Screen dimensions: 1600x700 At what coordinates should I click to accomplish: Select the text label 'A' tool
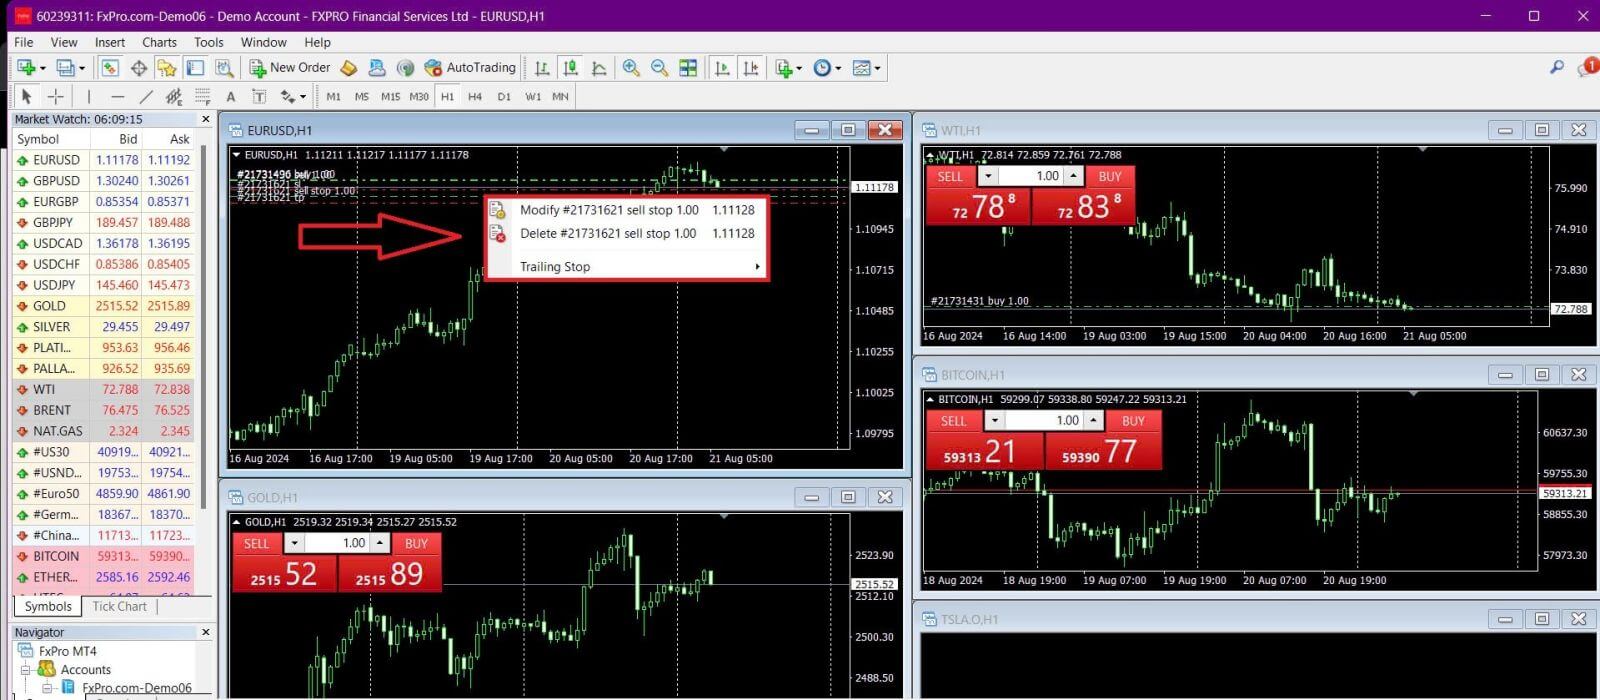coord(231,97)
